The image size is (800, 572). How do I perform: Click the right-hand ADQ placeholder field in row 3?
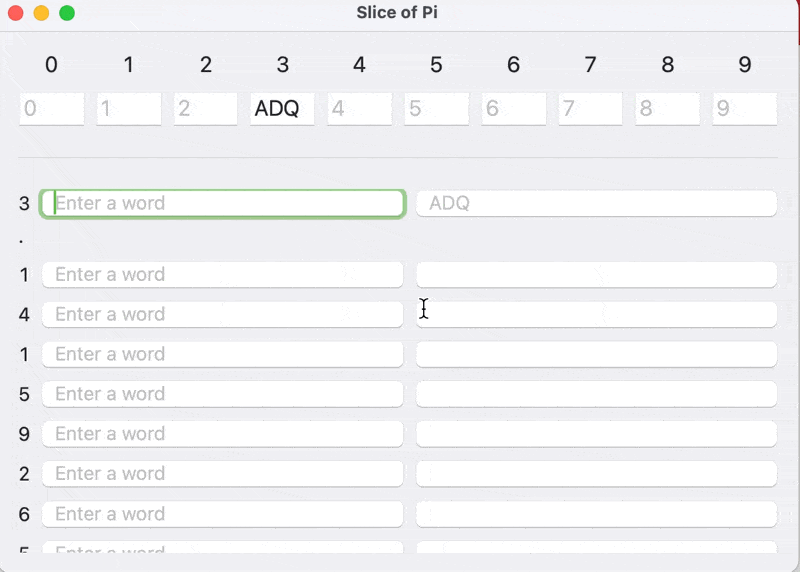pos(596,204)
